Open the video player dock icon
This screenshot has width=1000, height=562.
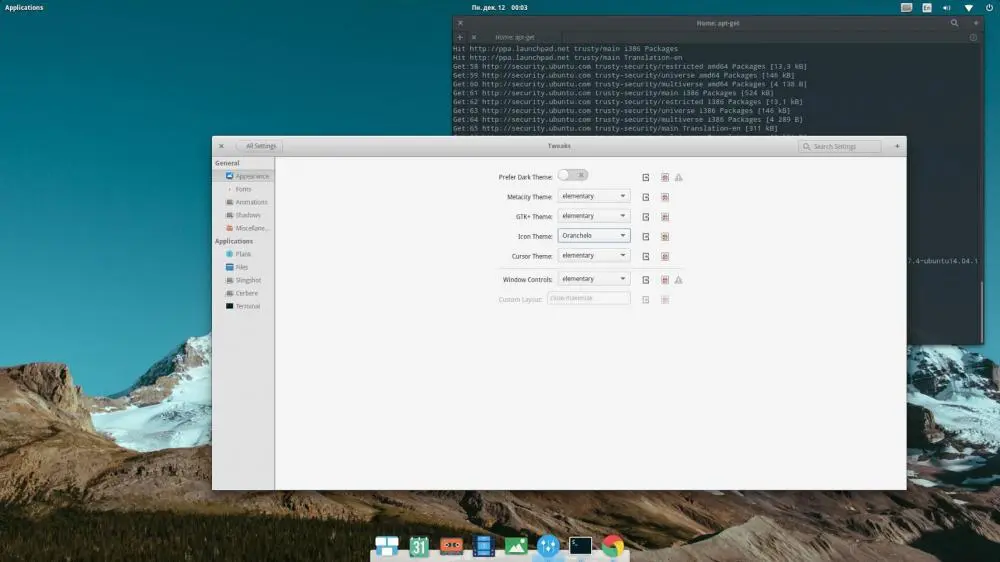483,546
